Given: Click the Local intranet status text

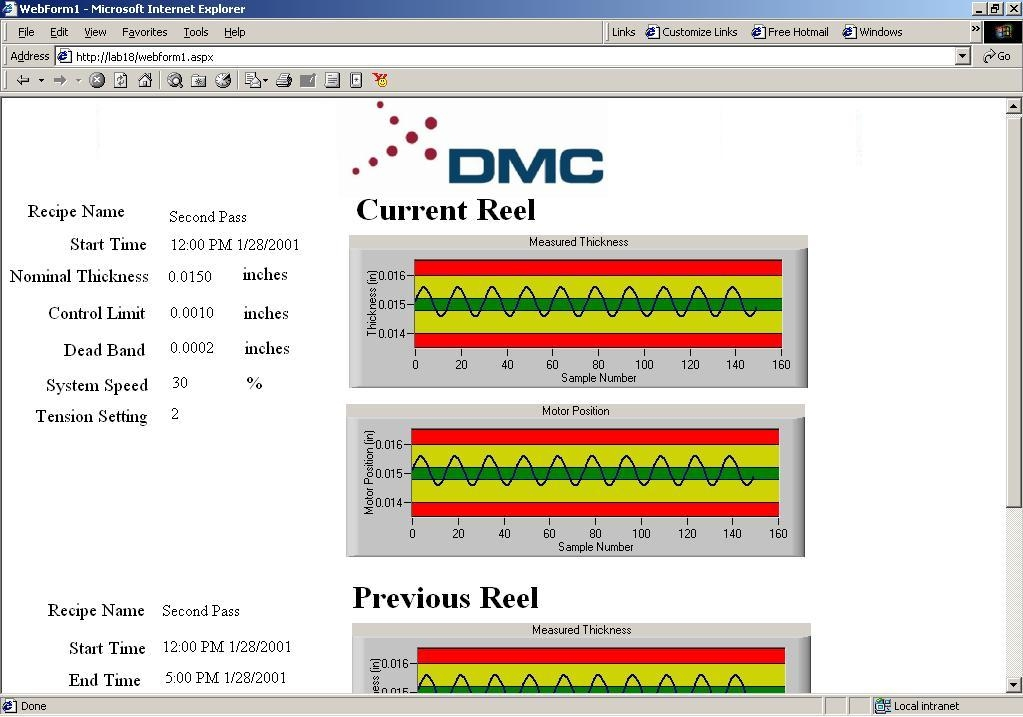Looking at the screenshot, I should pyautogui.click(x=926, y=706).
